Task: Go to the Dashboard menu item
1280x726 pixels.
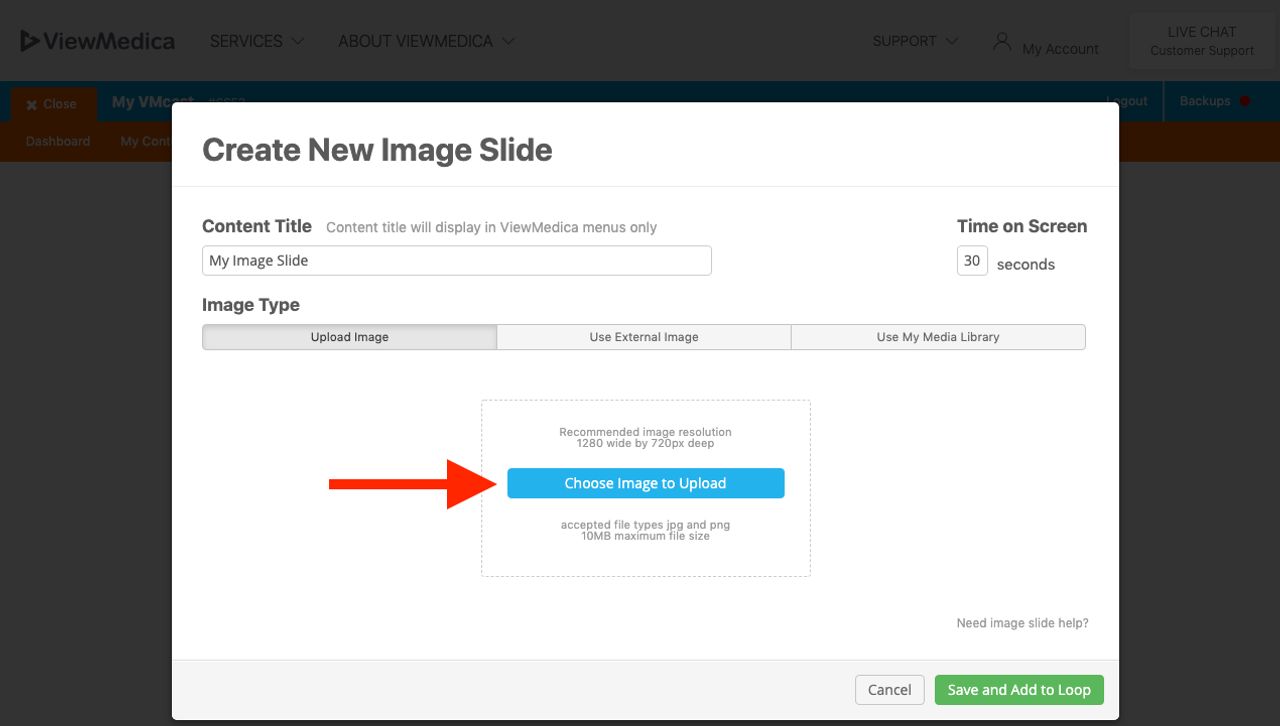Action: pyautogui.click(x=57, y=141)
